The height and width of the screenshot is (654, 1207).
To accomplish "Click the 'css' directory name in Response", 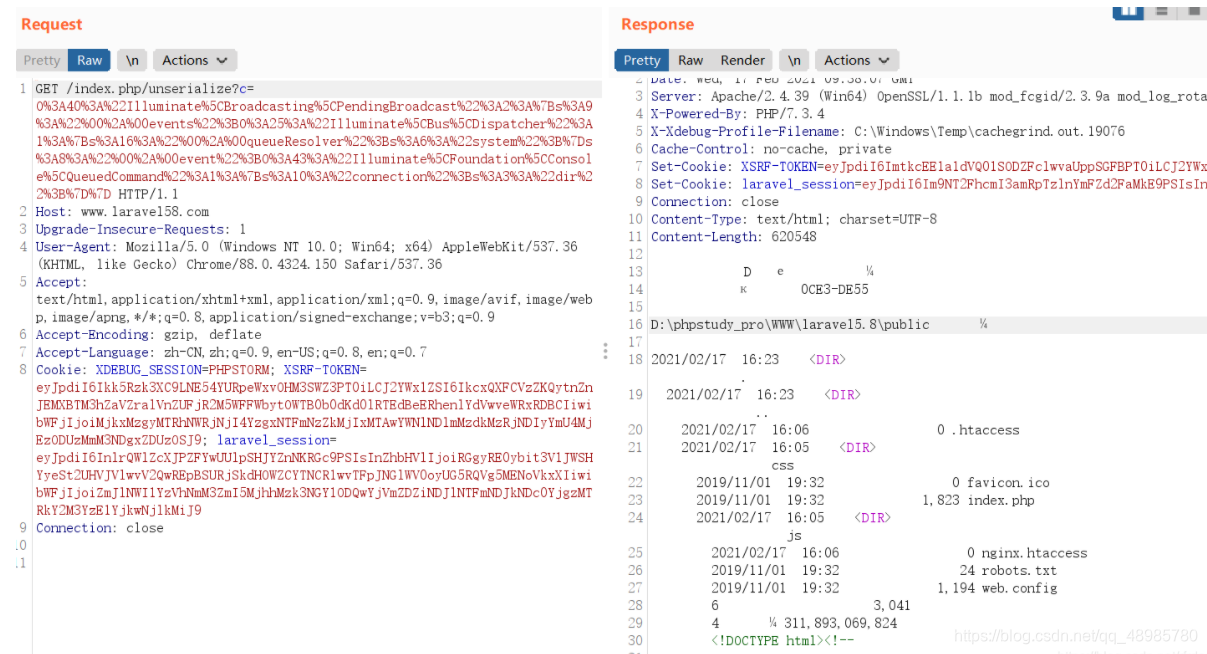I will [783, 465].
